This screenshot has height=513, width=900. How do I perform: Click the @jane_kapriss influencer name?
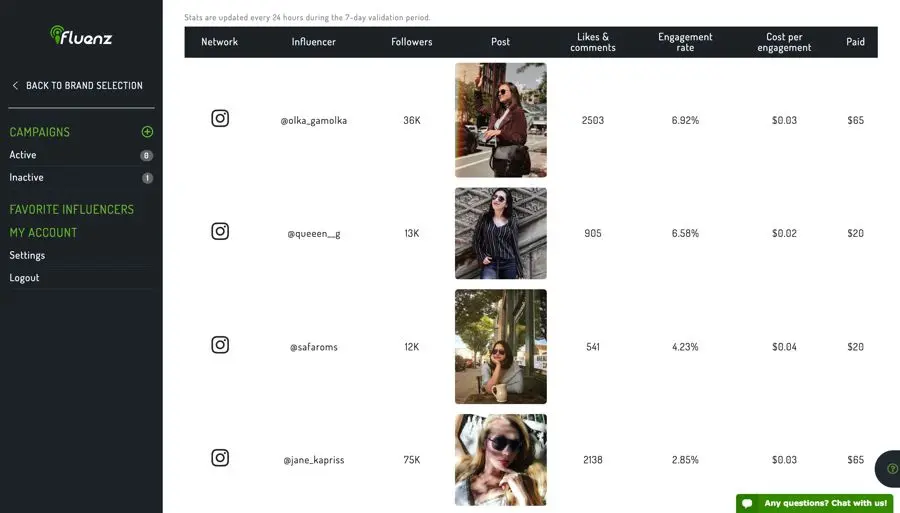tap(313, 460)
